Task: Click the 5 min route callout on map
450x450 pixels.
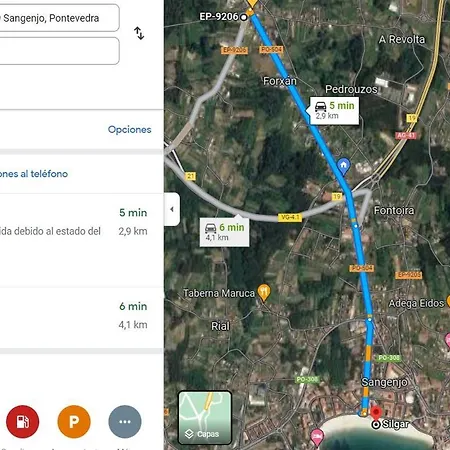Action: click(334, 111)
